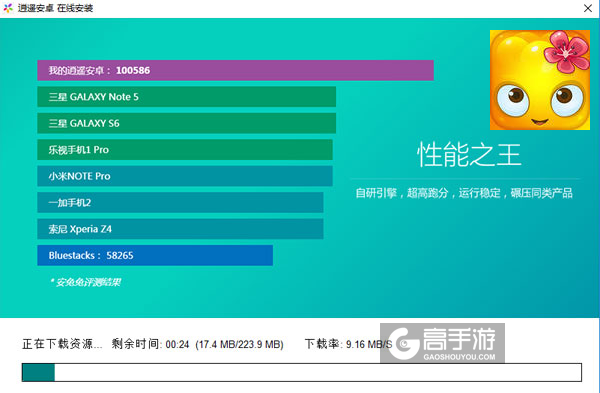600x393 pixels.
Task: Select the 我的逍遥安卓: 100586 score bar
Action: point(235,70)
